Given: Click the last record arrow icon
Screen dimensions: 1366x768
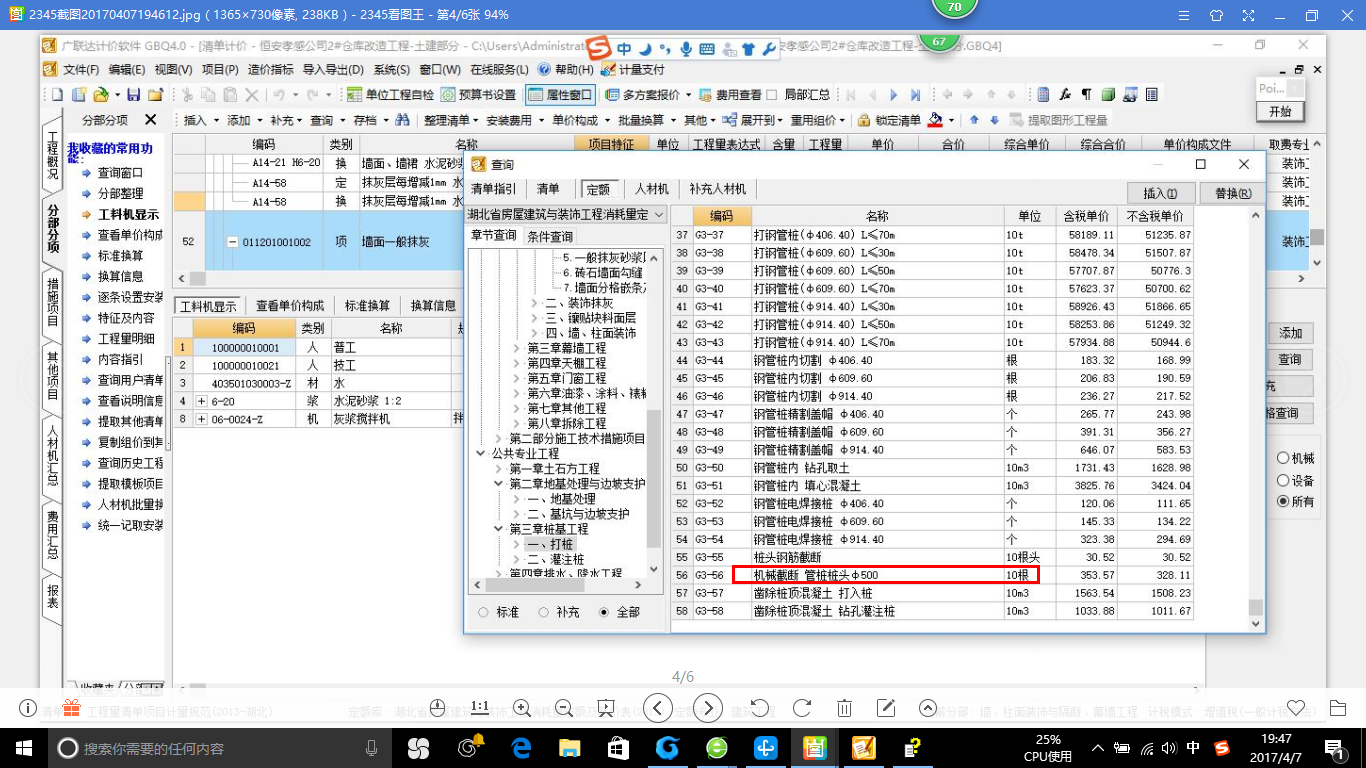Looking at the screenshot, I should [x=915, y=95].
